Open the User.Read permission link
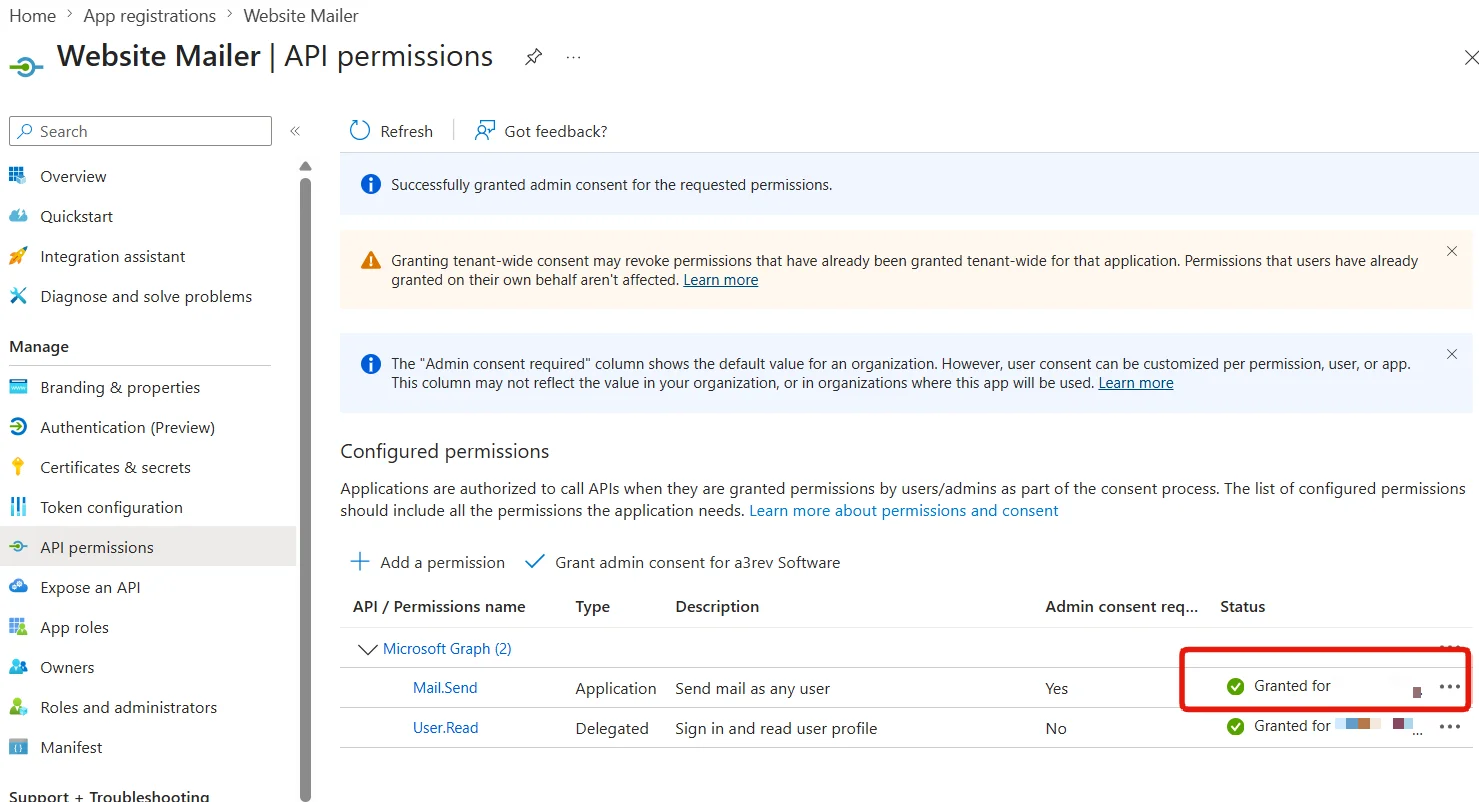 (445, 728)
